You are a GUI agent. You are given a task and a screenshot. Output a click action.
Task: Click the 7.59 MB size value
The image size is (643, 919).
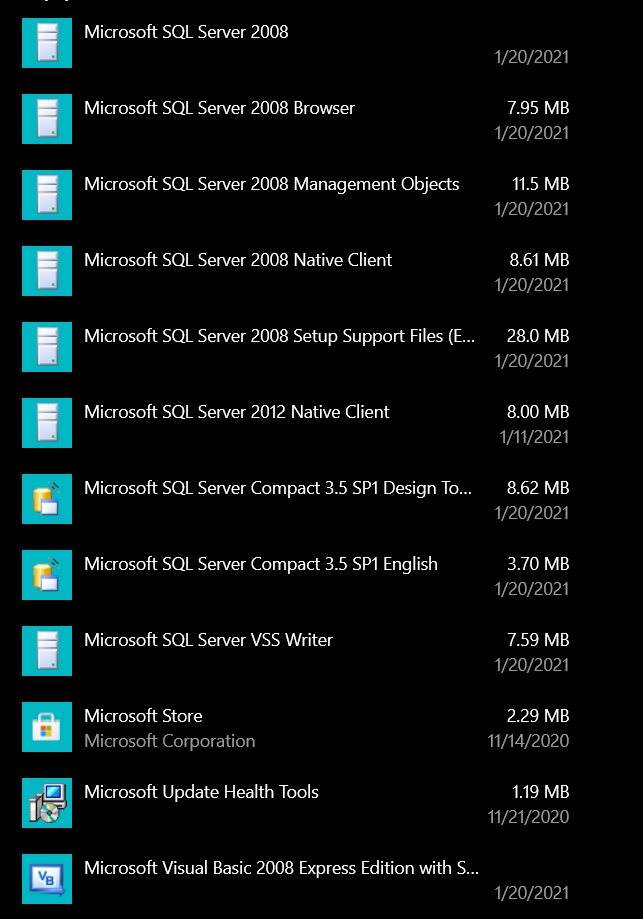[x=538, y=640]
